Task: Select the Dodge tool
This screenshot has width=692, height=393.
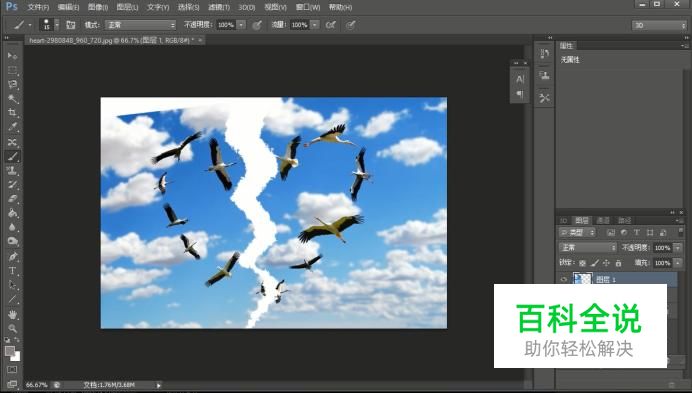Action: [x=12, y=241]
